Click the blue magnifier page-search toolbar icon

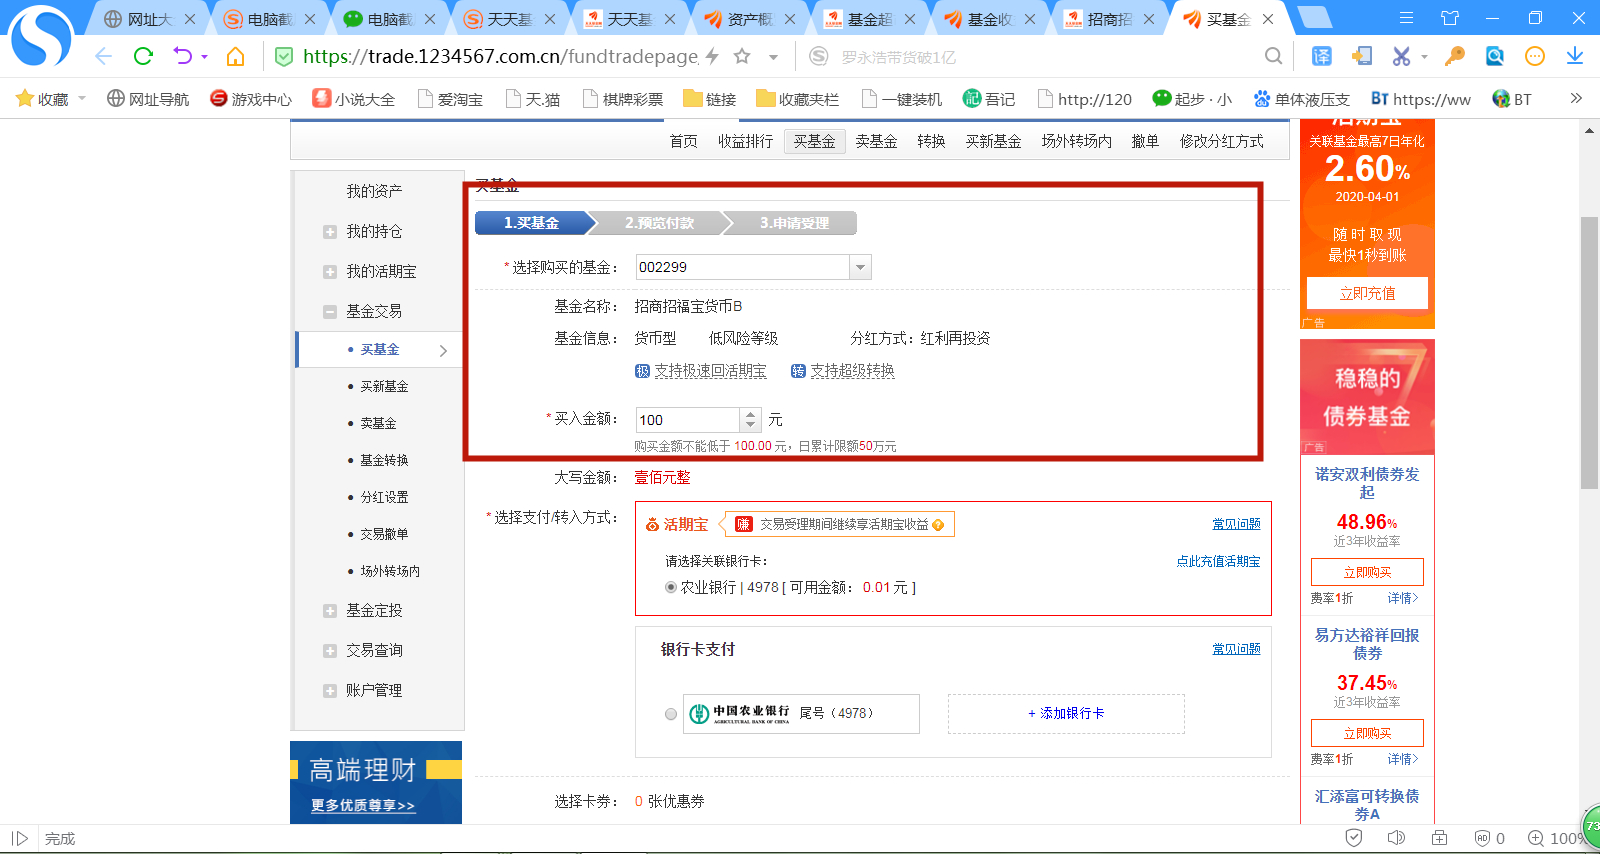coord(1495,56)
